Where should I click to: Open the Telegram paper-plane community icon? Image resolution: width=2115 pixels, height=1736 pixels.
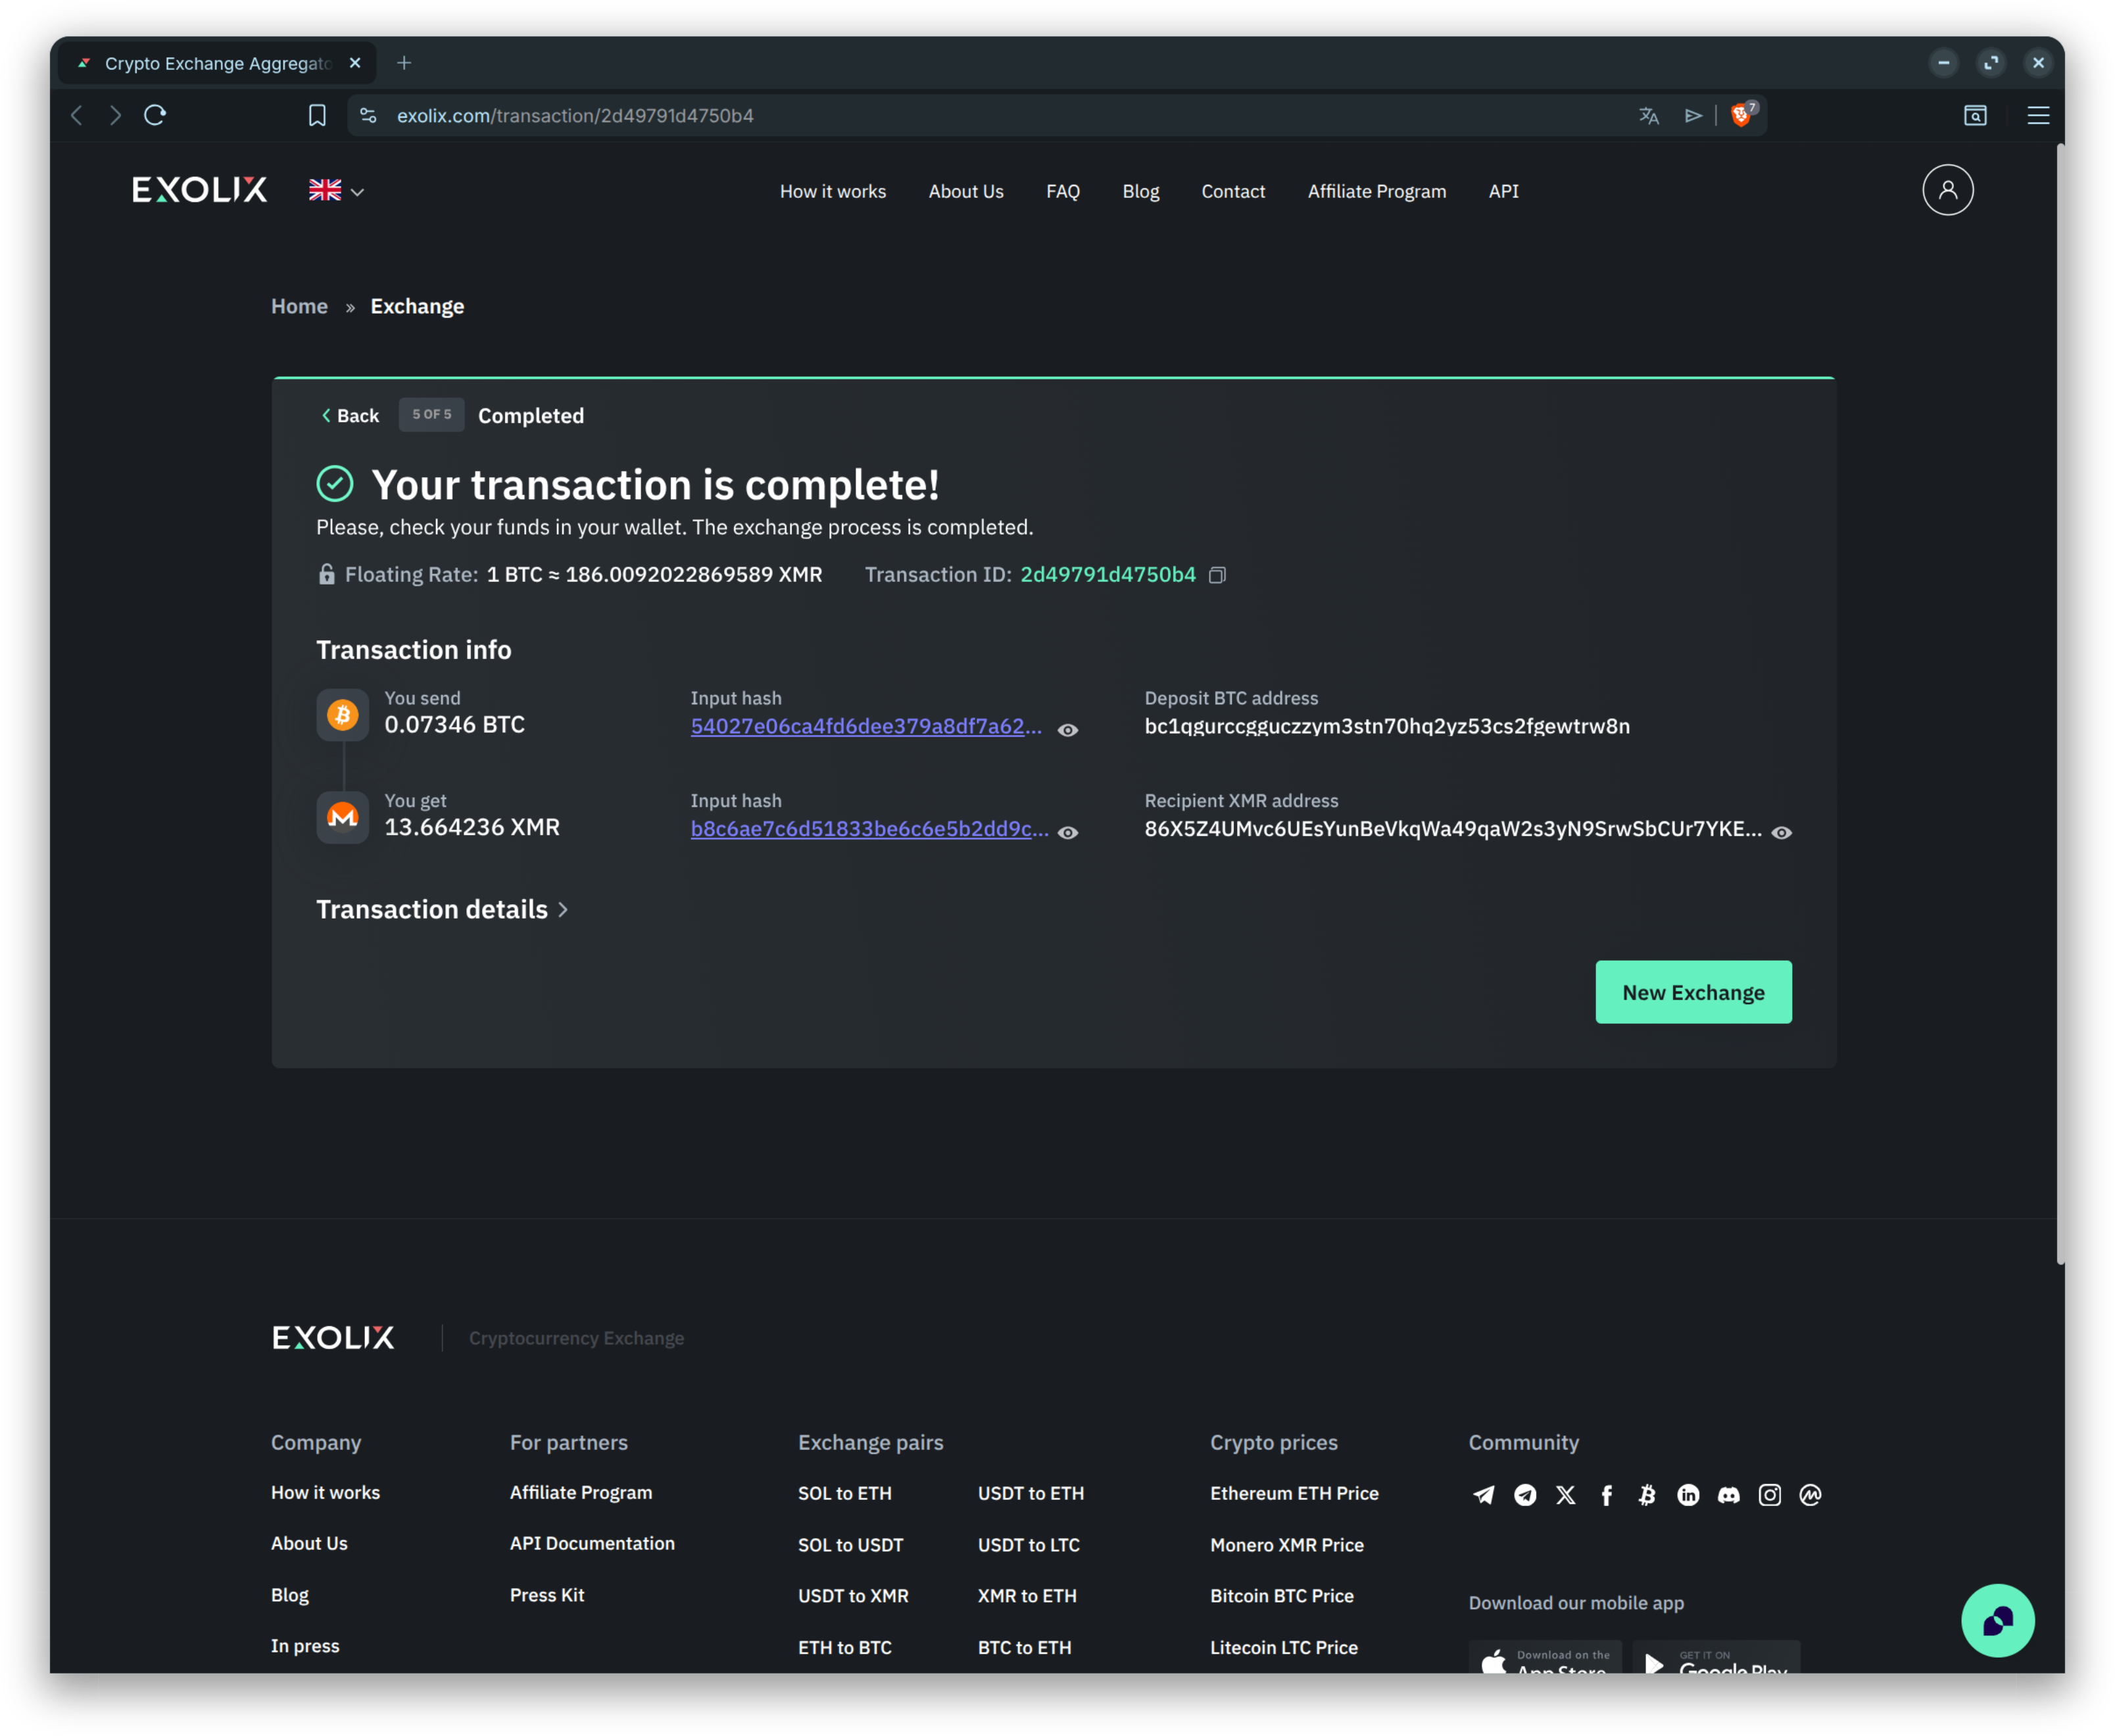click(x=1484, y=1495)
